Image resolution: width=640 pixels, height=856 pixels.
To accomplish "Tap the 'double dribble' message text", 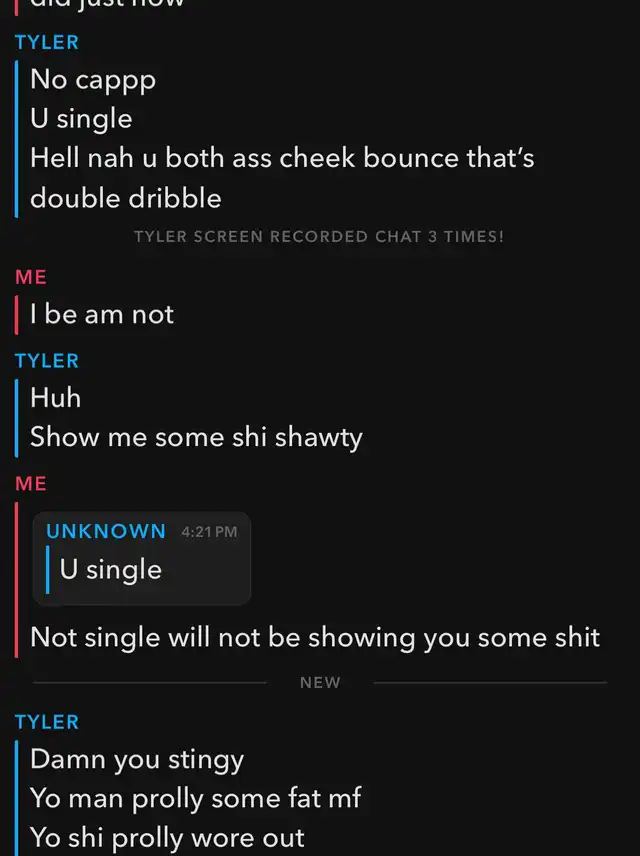I will point(126,198).
